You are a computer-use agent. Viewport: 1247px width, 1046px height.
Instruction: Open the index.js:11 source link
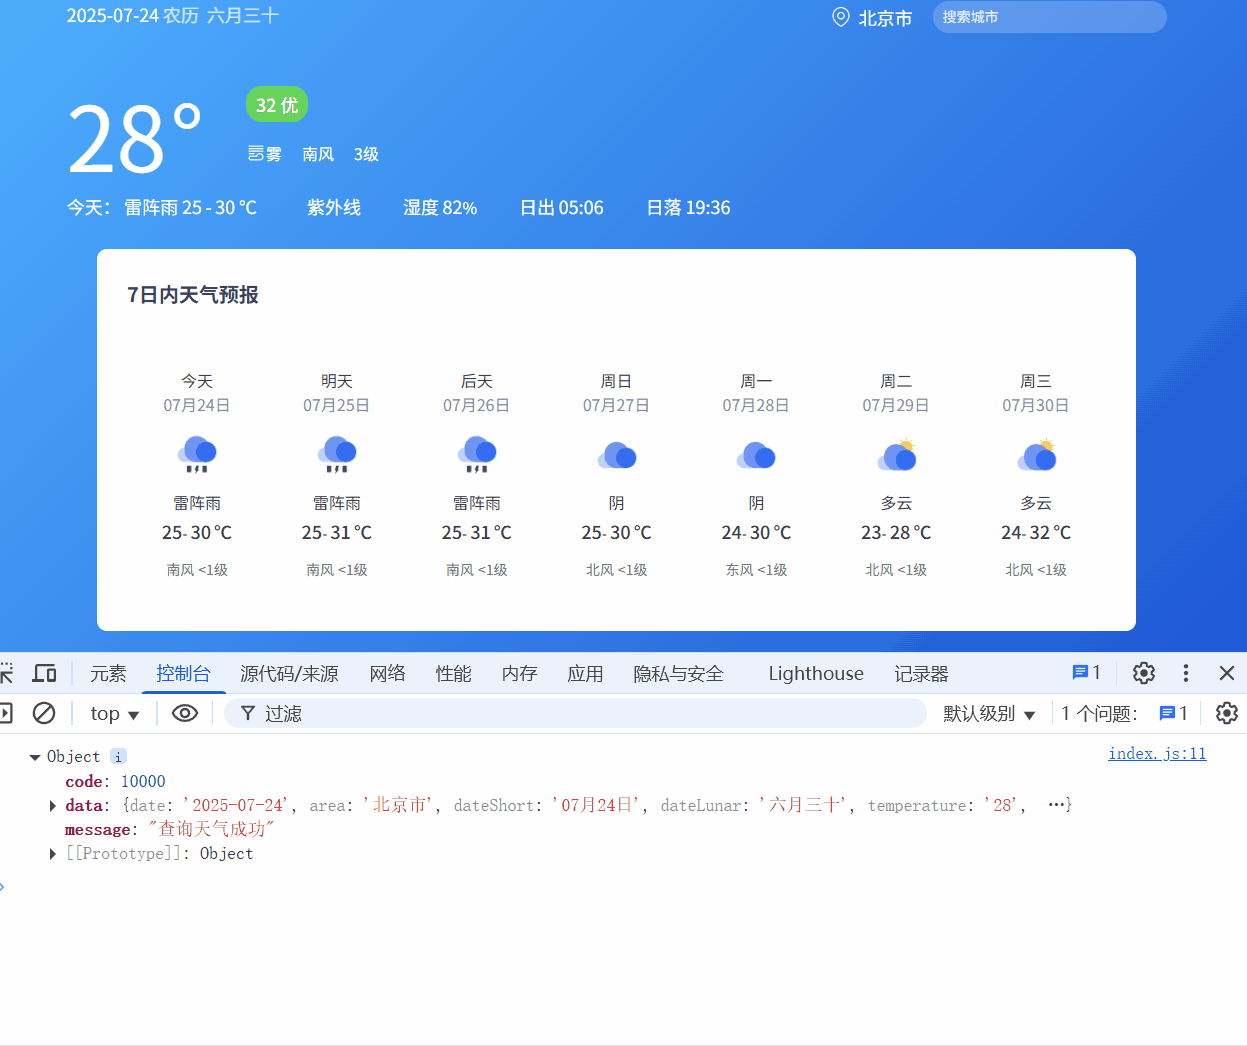coord(1157,754)
